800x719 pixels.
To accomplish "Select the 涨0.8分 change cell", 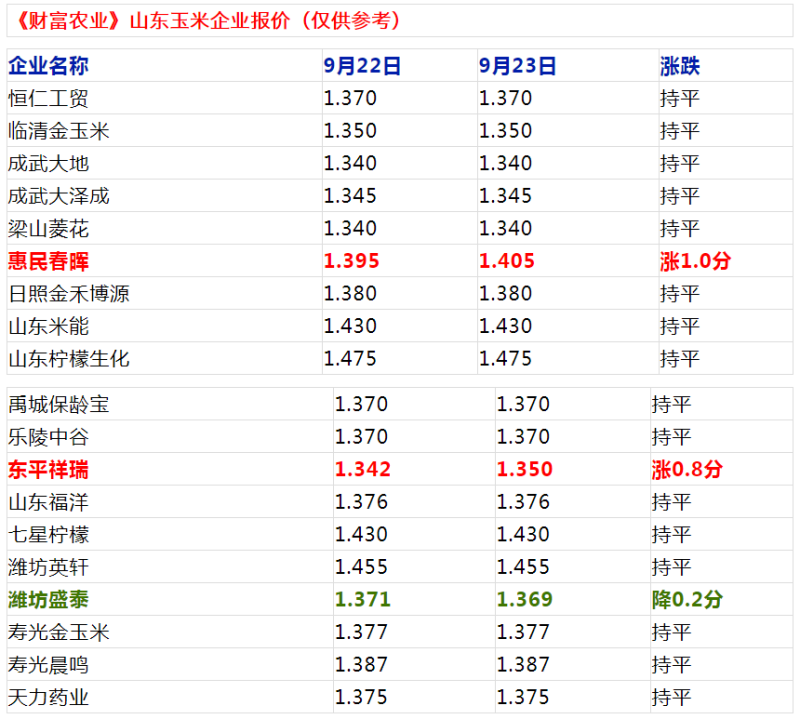I will (x=686, y=470).
